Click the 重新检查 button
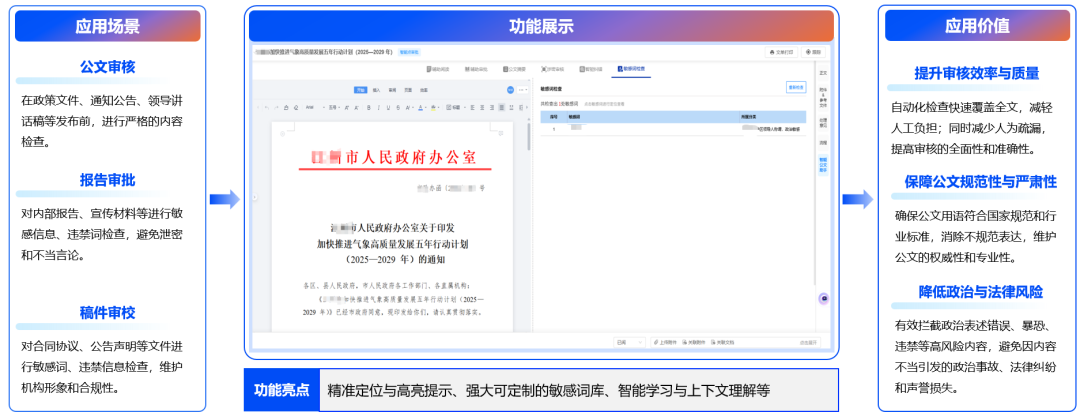1080x416 pixels. (x=796, y=87)
